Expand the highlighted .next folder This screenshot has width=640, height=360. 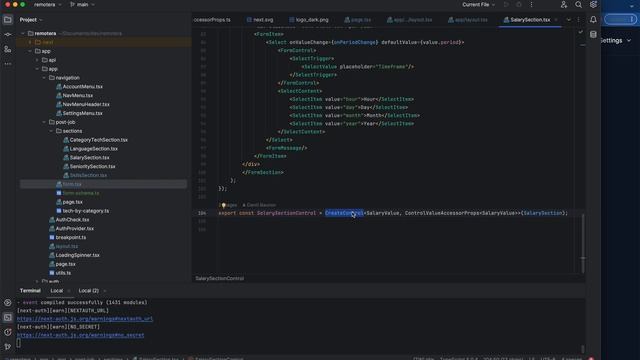(x=30, y=42)
